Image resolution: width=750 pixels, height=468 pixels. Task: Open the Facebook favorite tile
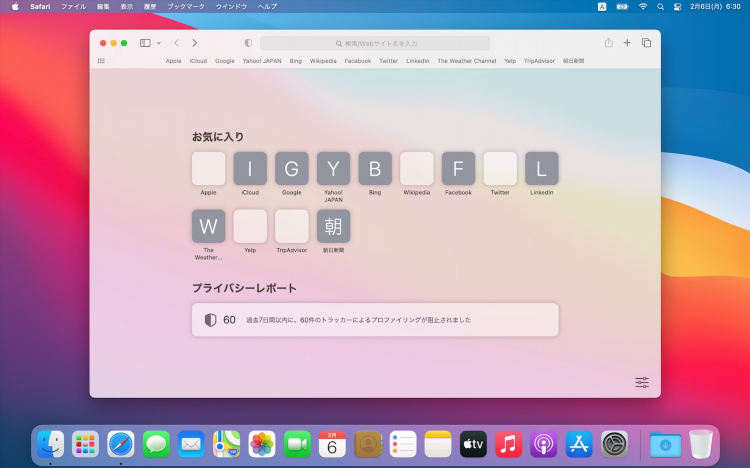point(458,168)
